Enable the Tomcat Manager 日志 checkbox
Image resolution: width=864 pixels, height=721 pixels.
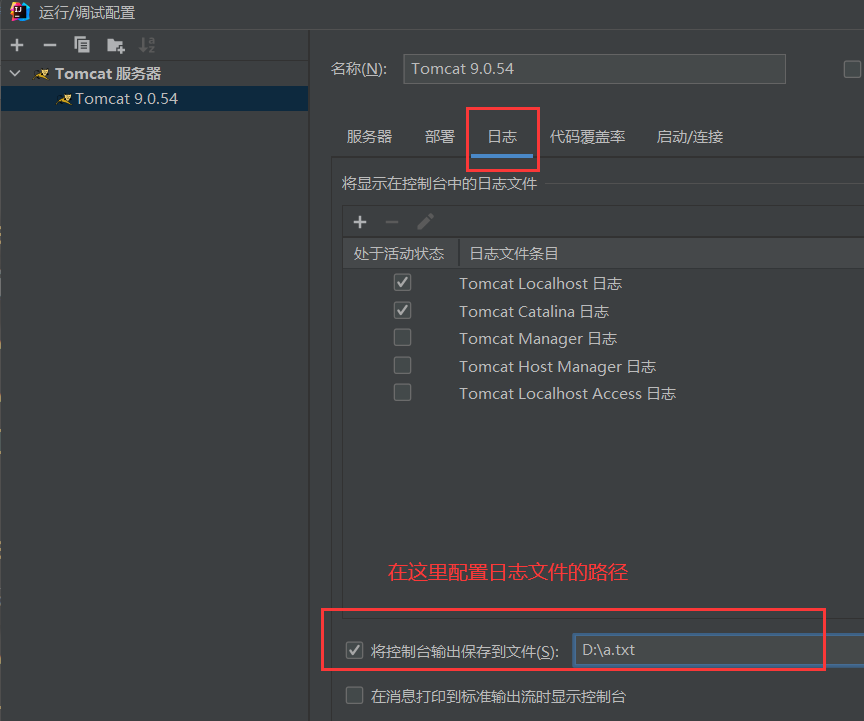click(x=402, y=337)
